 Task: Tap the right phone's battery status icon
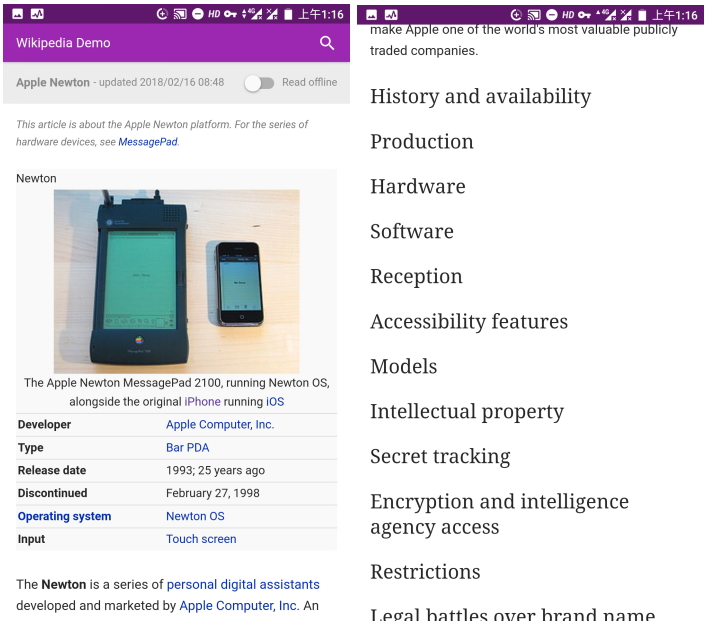pyautogui.click(x=643, y=15)
